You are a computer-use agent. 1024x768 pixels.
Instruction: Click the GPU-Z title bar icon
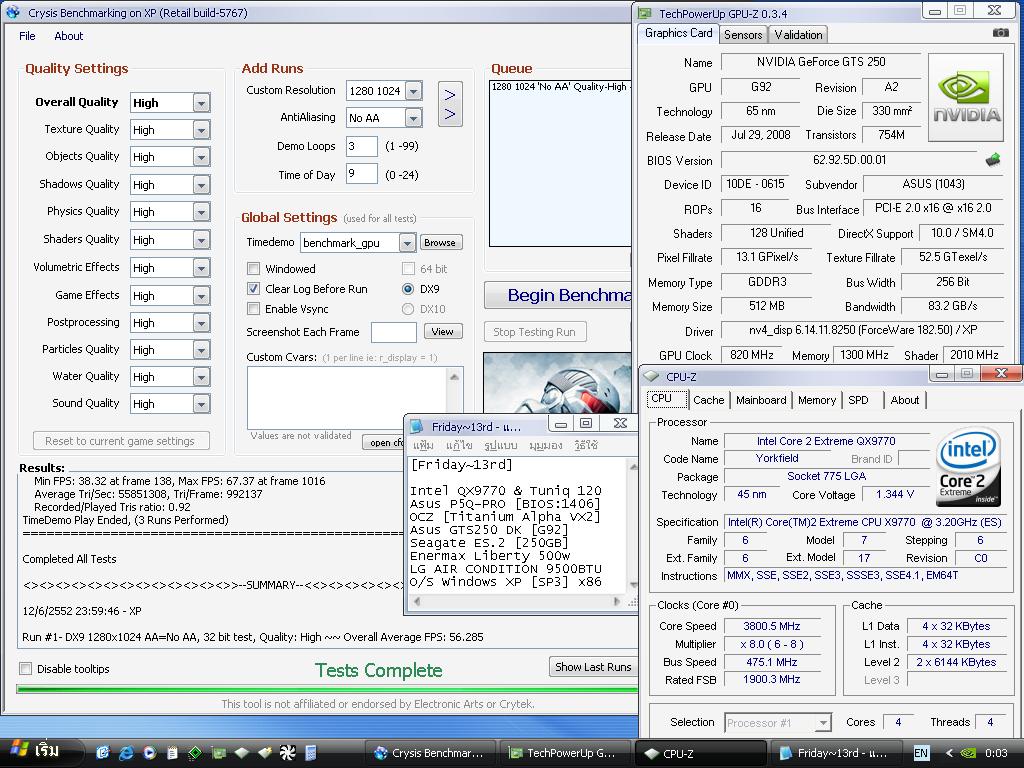pos(645,13)
